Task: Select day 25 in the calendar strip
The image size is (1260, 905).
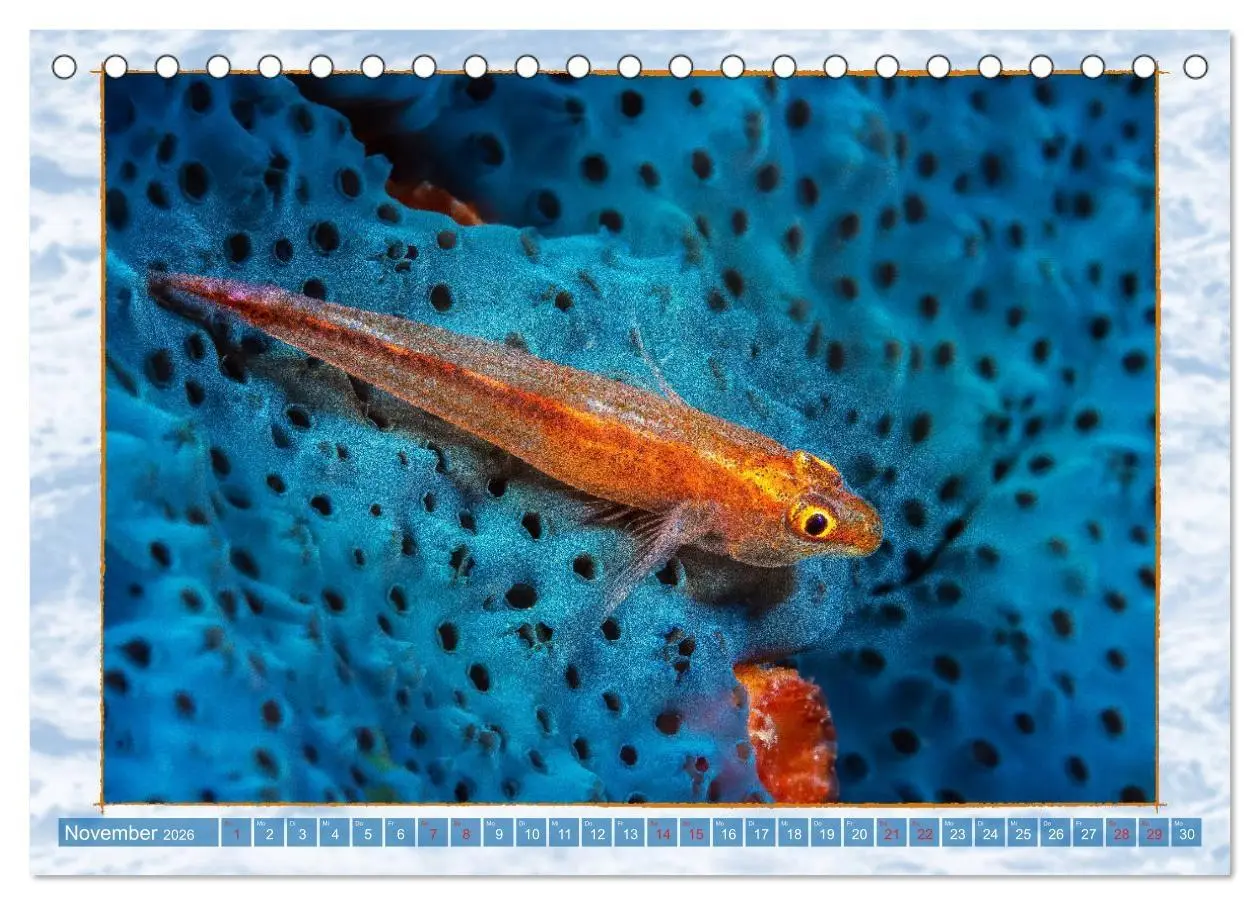Action: click(x=1023, y=833)
